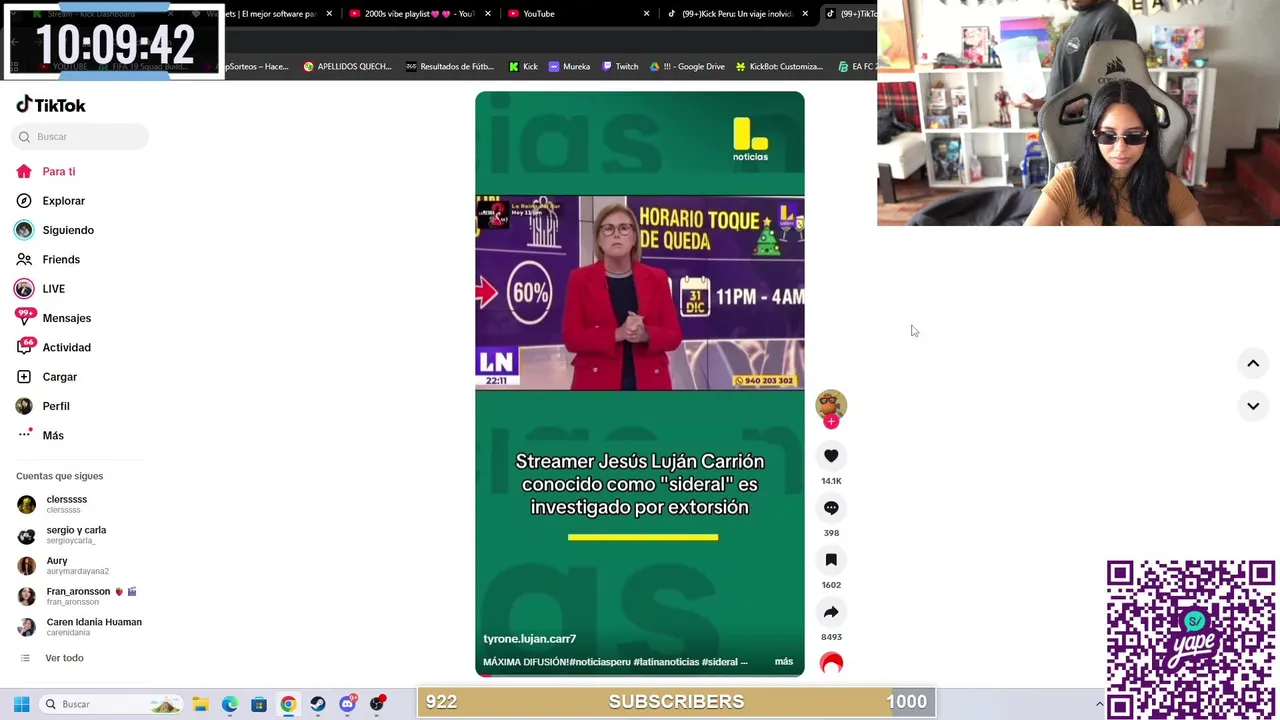Open Fran_aronsson account
Screen dimensions: 1280x720
[x=77, y=596]
